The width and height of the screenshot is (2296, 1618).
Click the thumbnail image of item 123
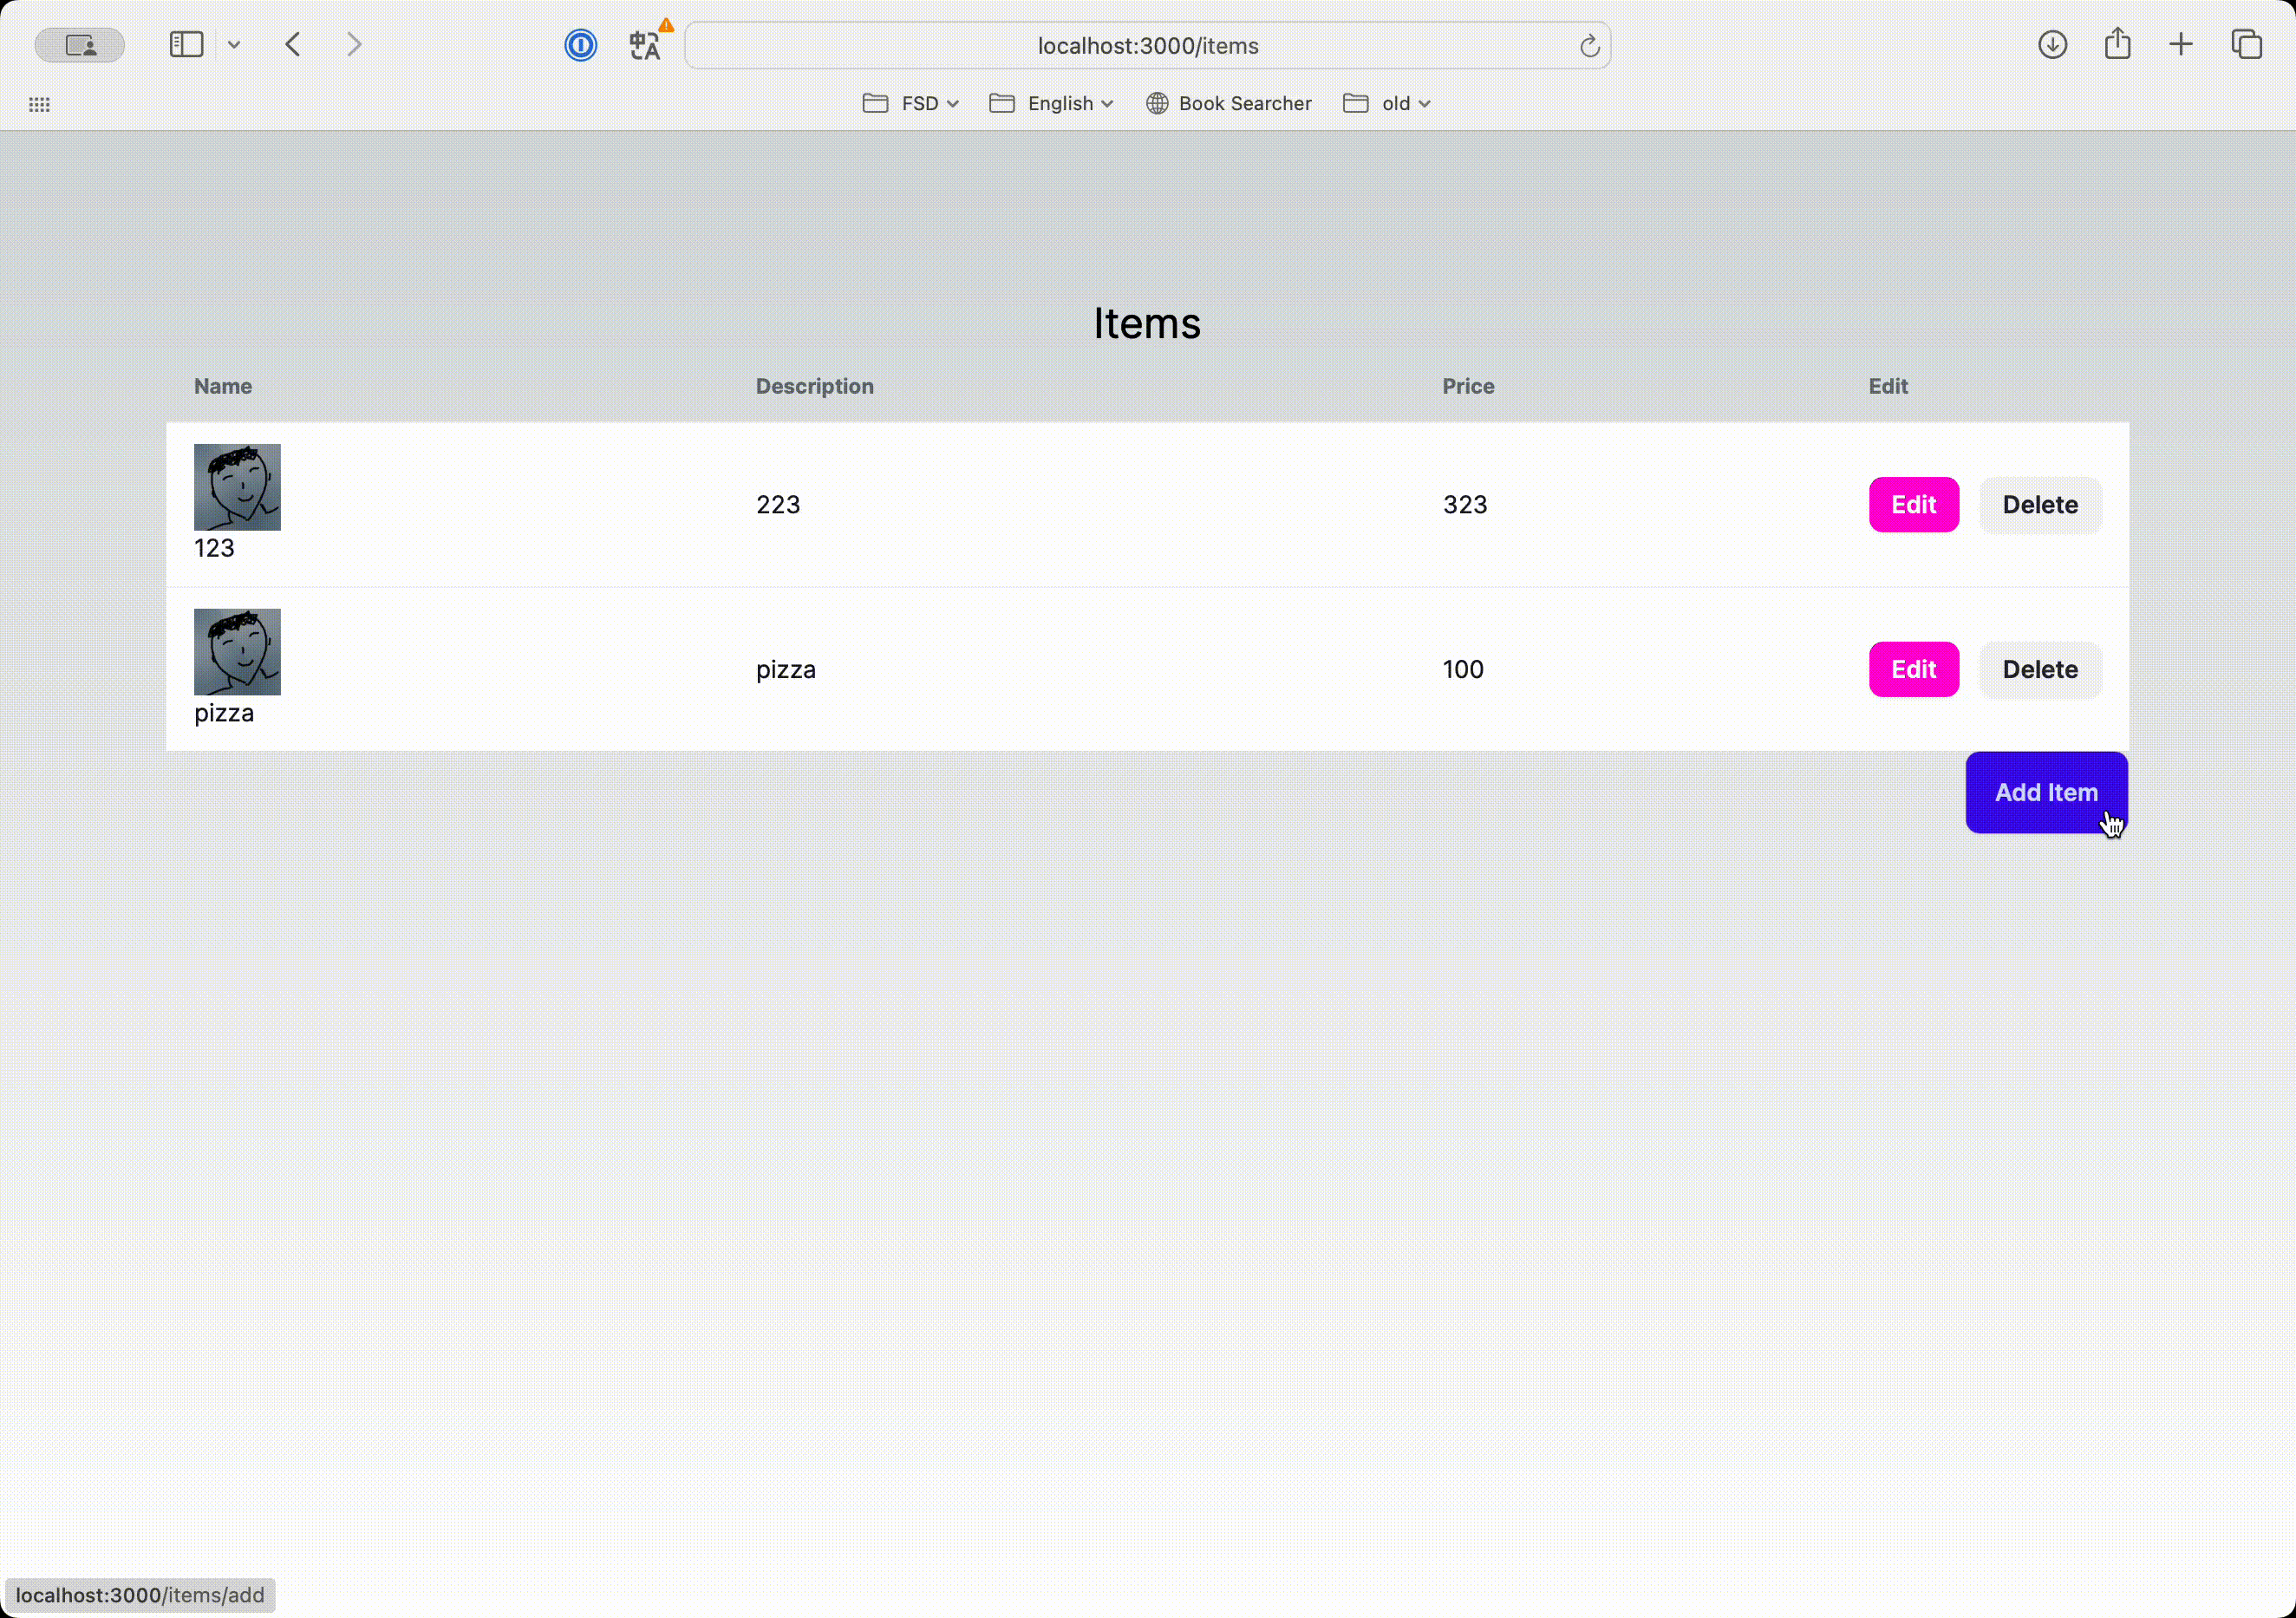point(237,487)
